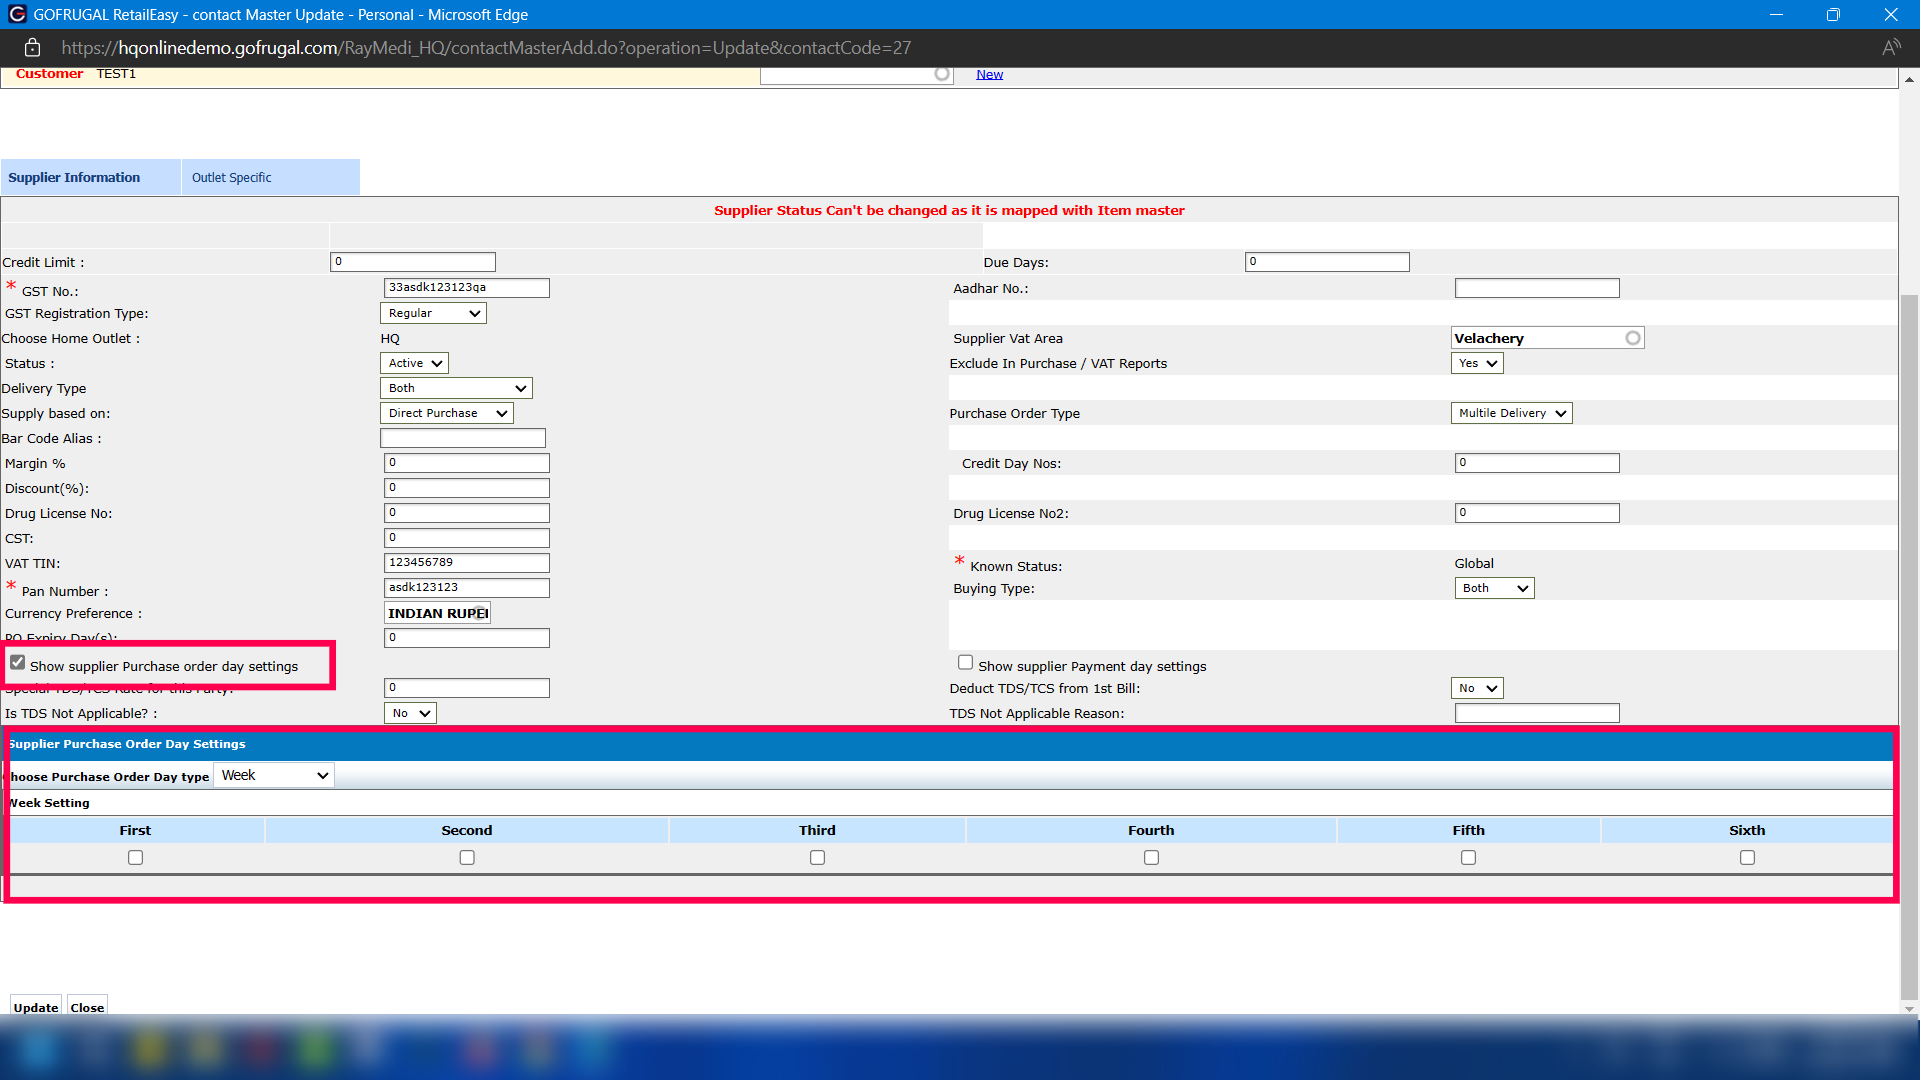Tick the Fourth week checkbox
Screen dimensions: 1920x1080
[1151, 858]
